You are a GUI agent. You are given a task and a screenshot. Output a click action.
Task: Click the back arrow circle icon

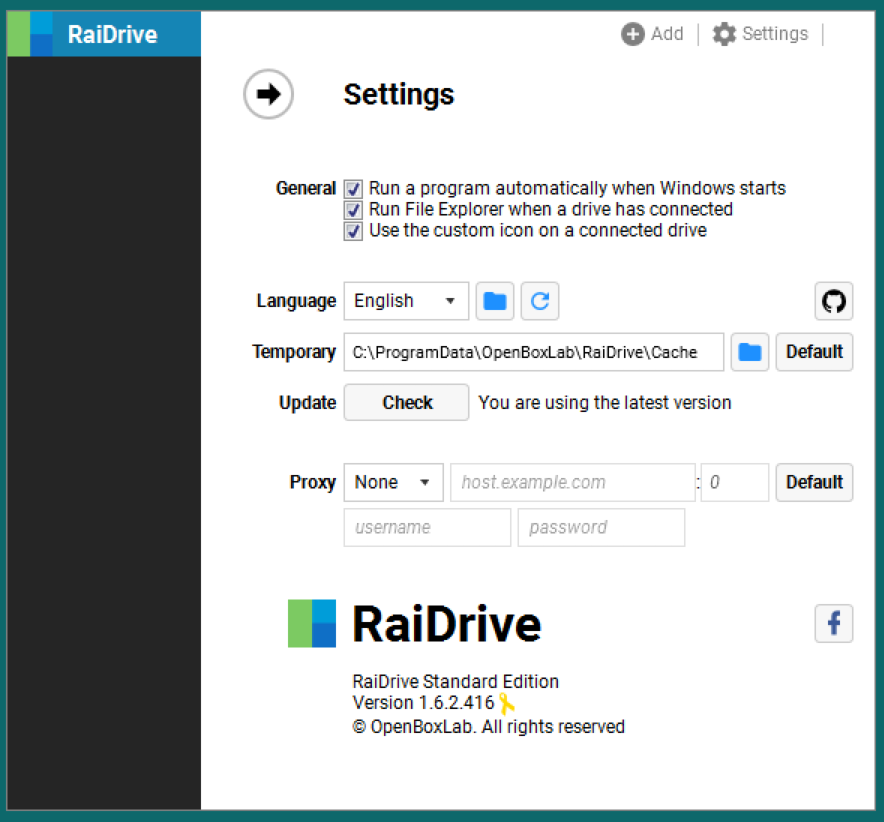click(268, 95)
